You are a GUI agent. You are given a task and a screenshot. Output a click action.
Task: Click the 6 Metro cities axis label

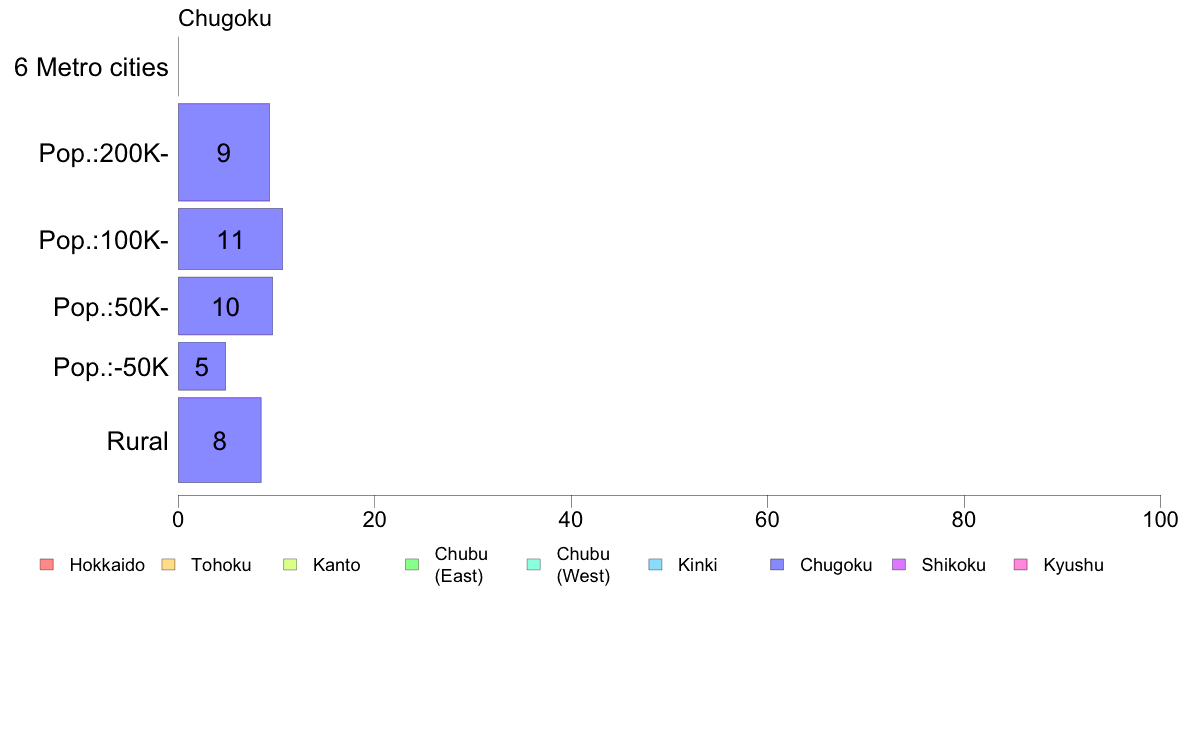pos(91,67)
